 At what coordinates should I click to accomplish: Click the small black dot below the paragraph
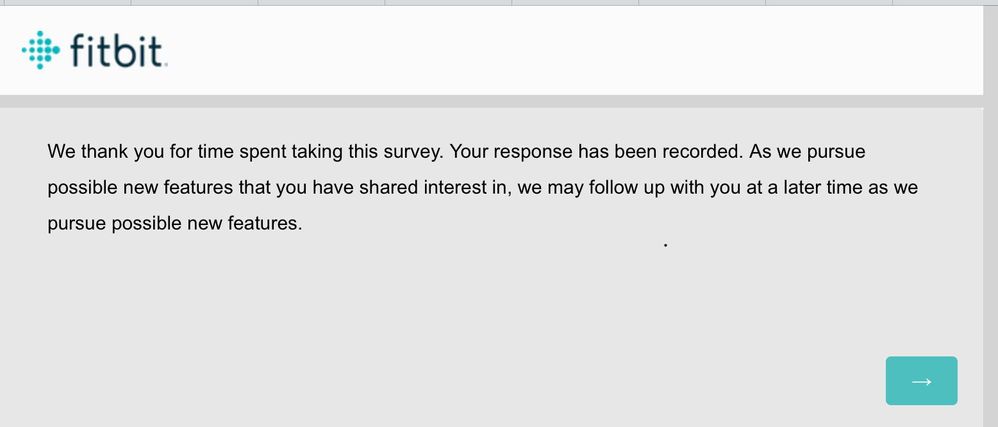[x=666, y=245]
